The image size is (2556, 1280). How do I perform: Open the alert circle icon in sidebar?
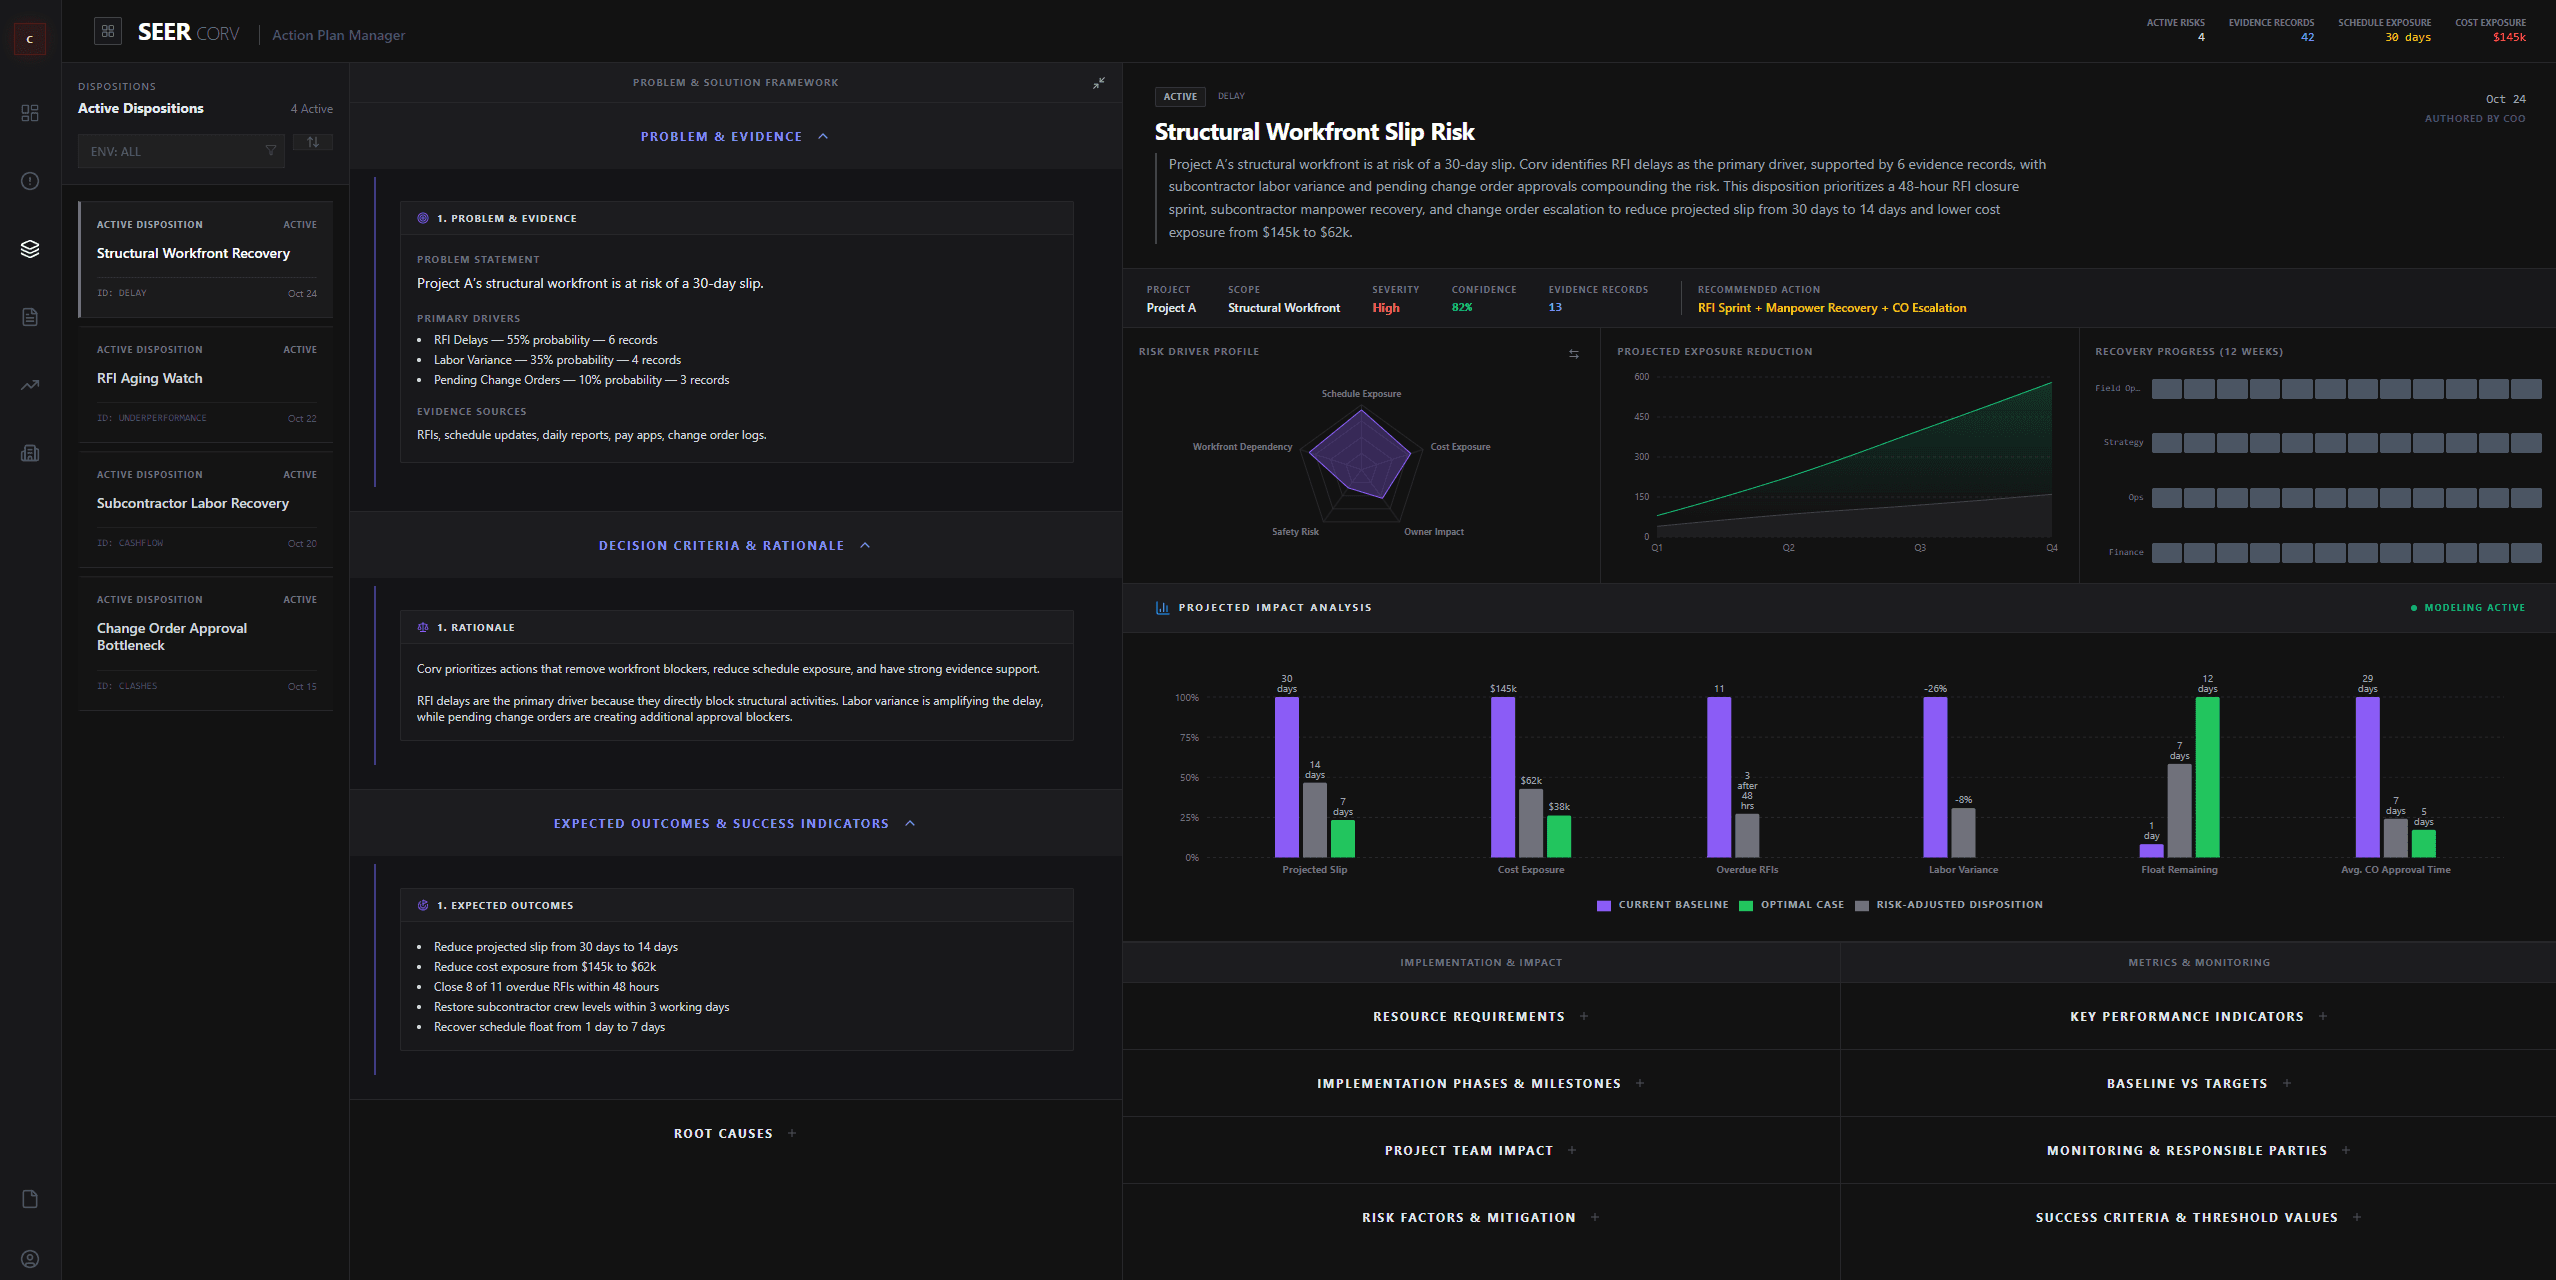pyautogui.click(x=30, y=181)
